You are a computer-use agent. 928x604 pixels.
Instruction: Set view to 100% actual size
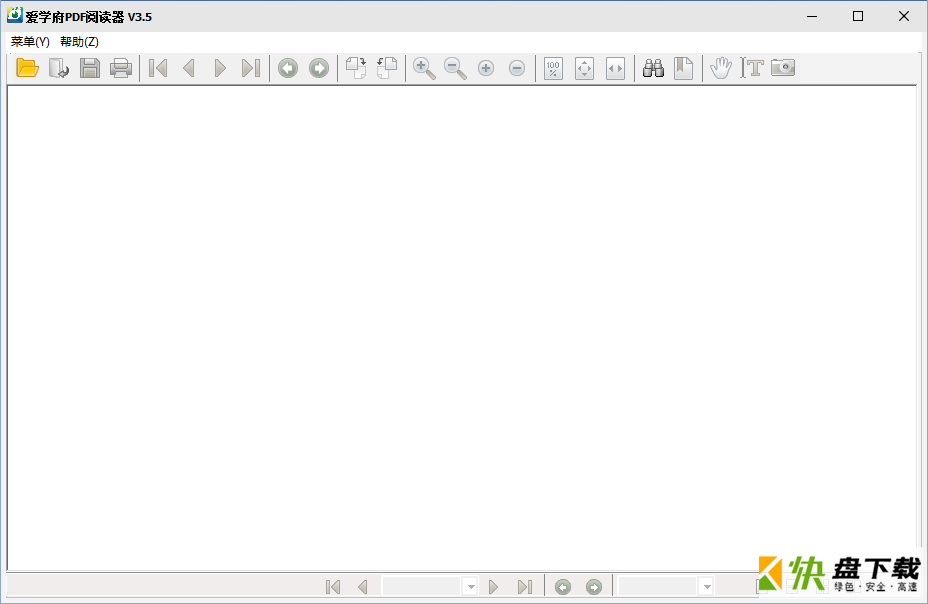point(553,68)
